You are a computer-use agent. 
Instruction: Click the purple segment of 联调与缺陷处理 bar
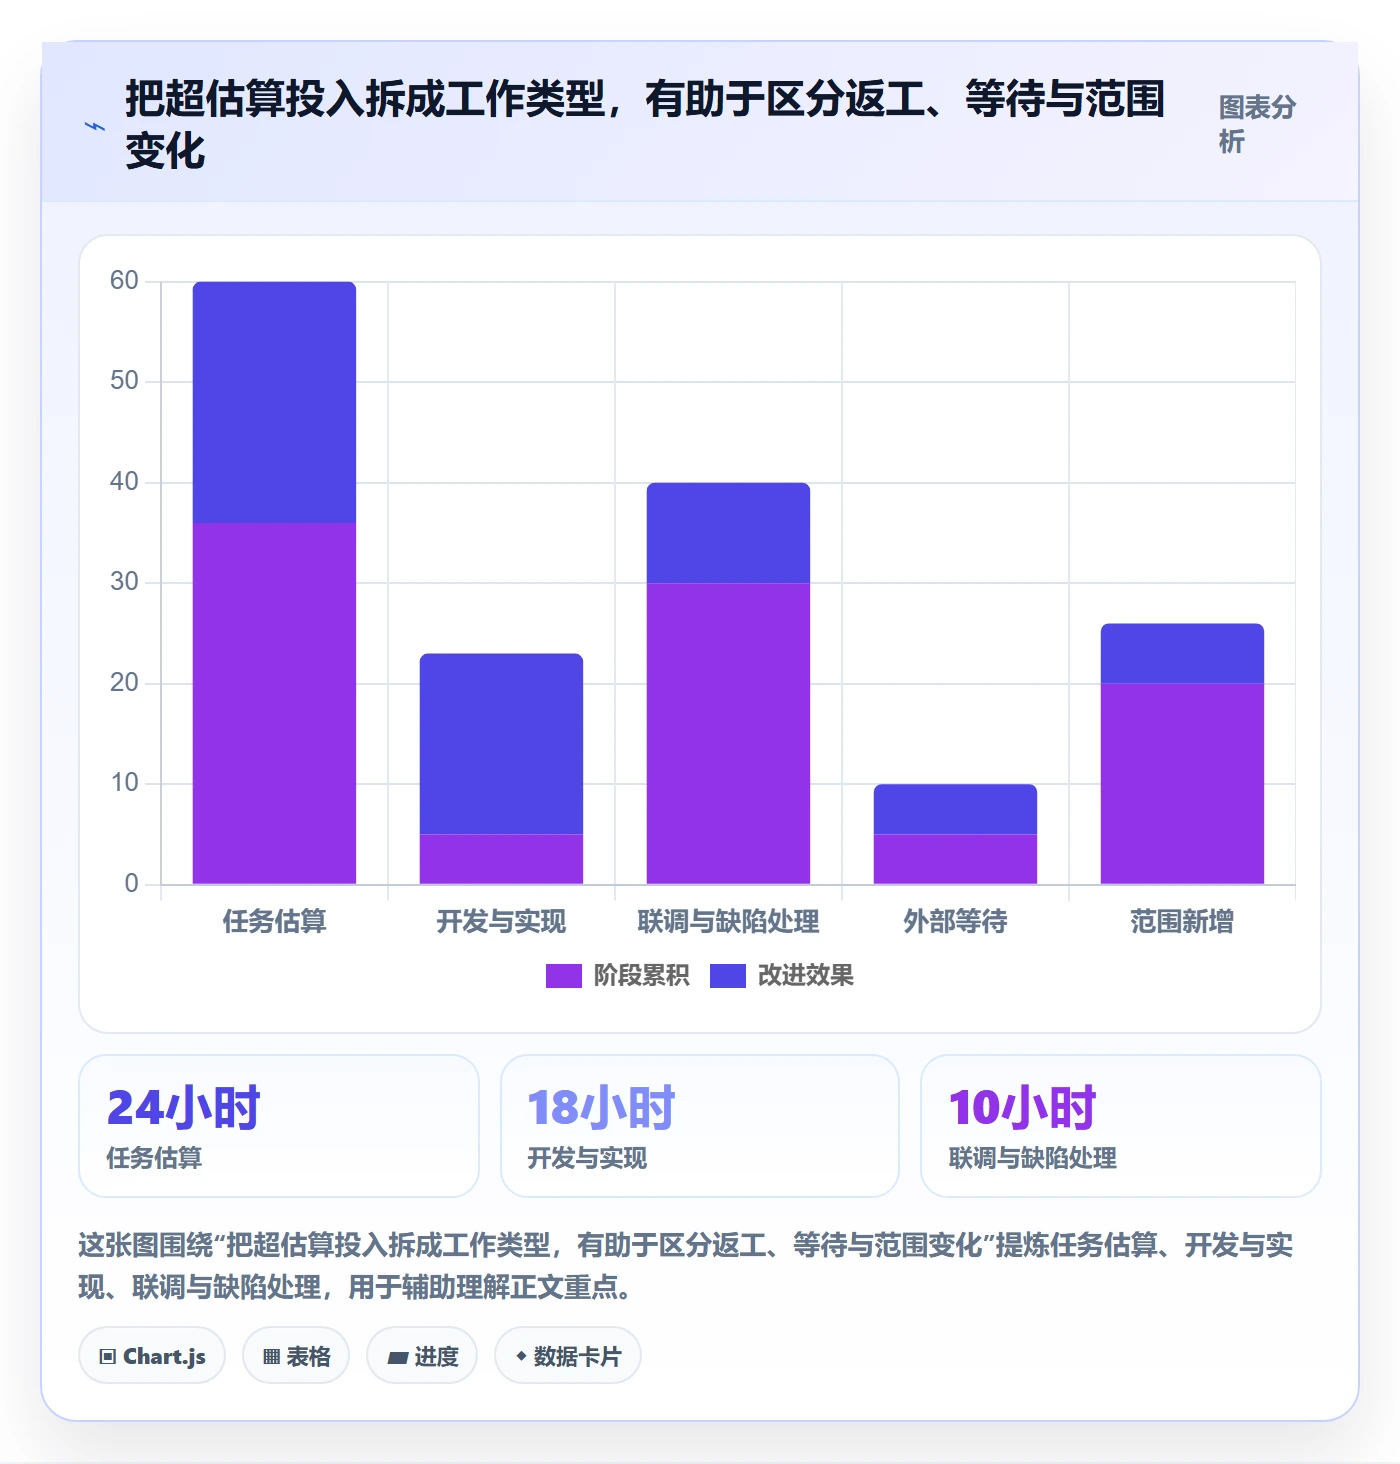[x=728, y=733]
